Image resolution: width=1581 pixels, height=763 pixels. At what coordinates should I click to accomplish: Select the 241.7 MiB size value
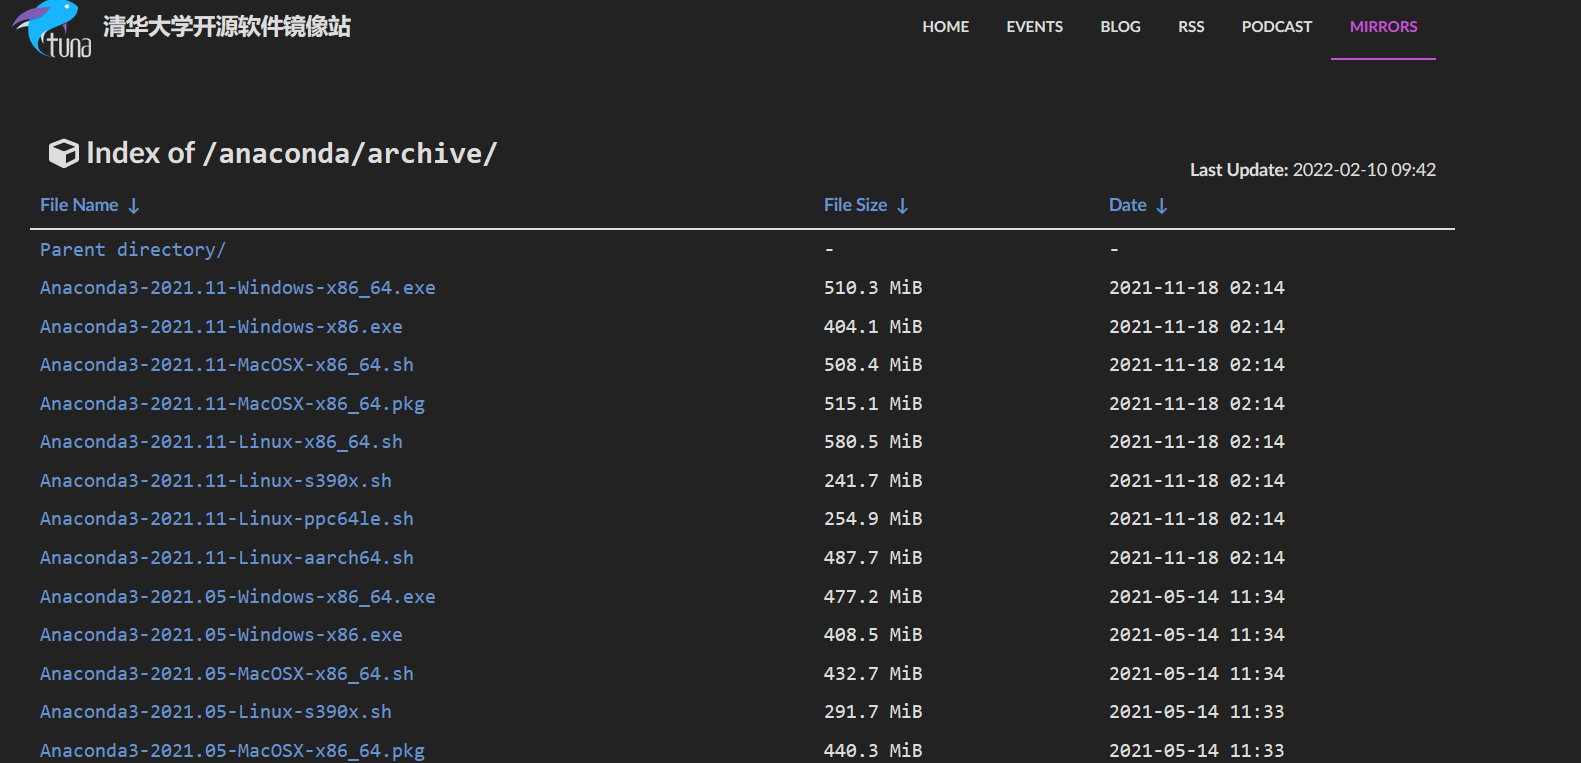click(873, 481)
